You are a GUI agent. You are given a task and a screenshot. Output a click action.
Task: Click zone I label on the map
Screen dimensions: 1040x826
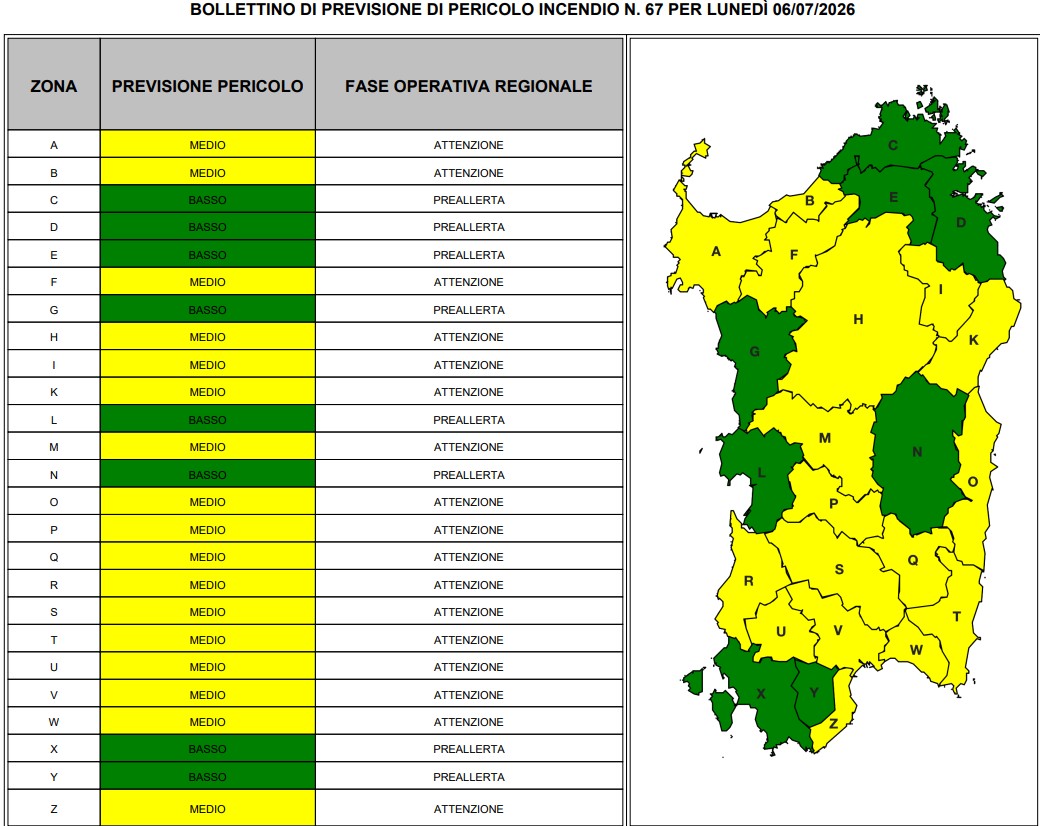pyautogui.click(x=941, y=289)
